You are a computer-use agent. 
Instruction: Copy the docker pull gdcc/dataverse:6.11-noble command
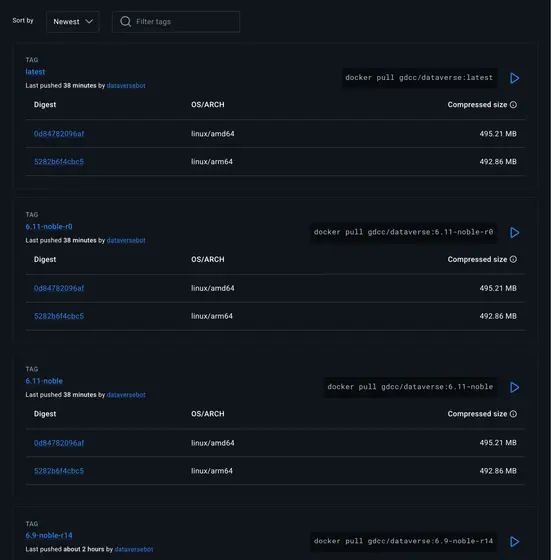tap(410, 387)
